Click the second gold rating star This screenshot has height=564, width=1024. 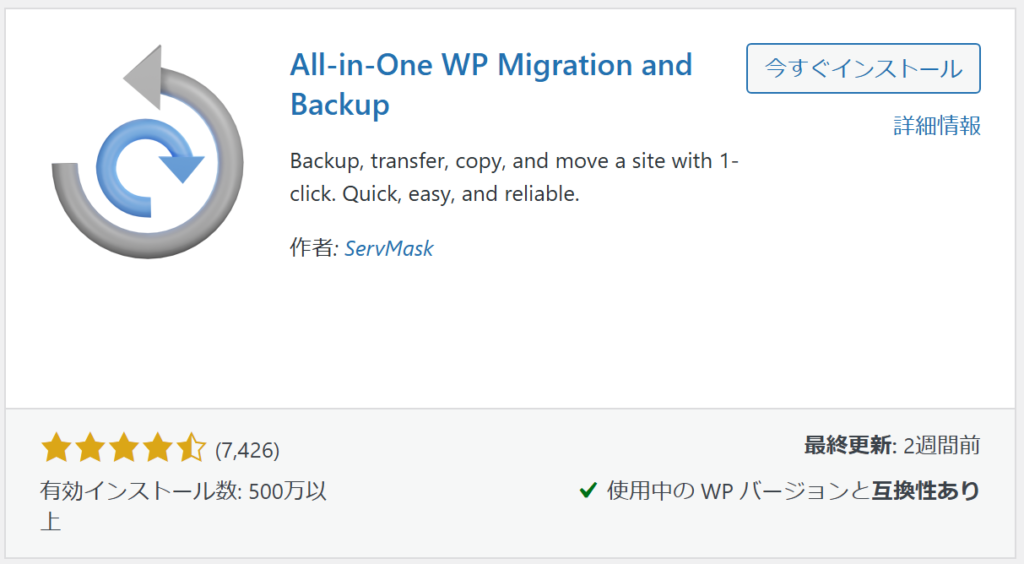coord(90,448)
